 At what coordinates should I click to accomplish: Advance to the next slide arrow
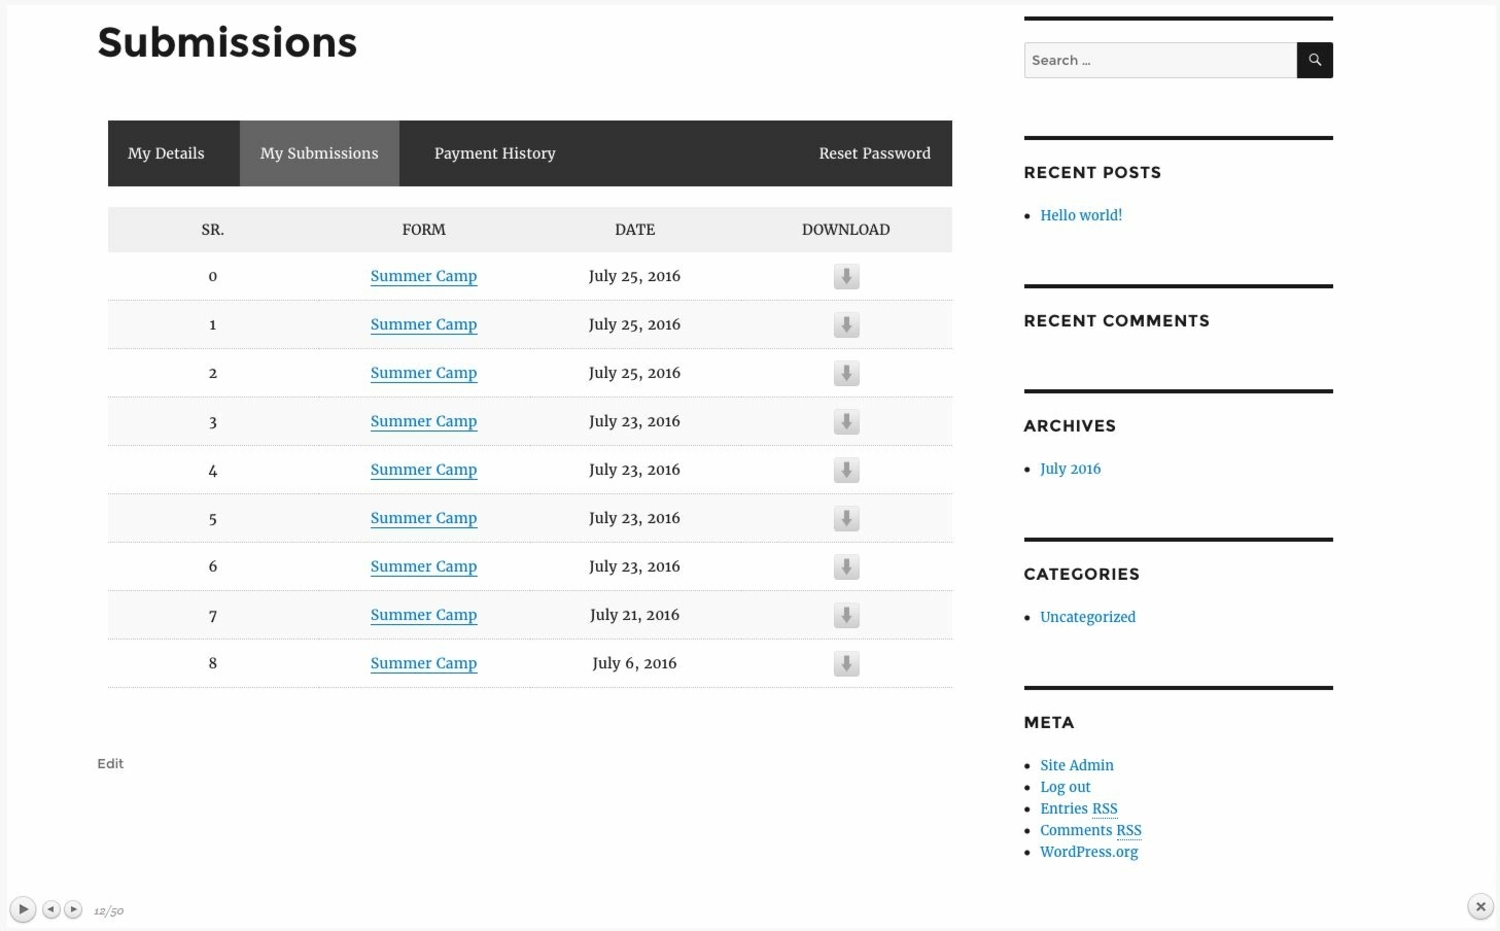tap(73, 909)
